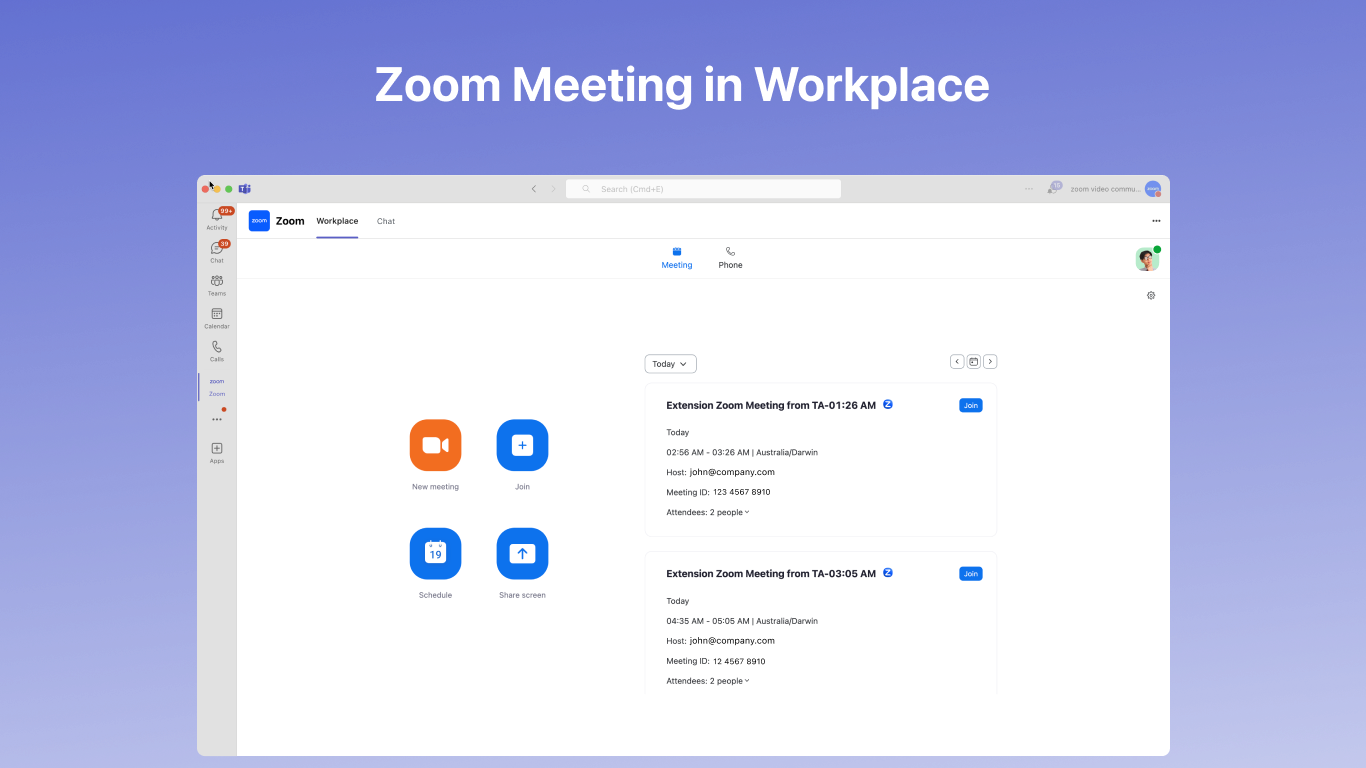Join the TA-01:26 AM meeting
This screenshot has height=768, width=1366.
971,405
